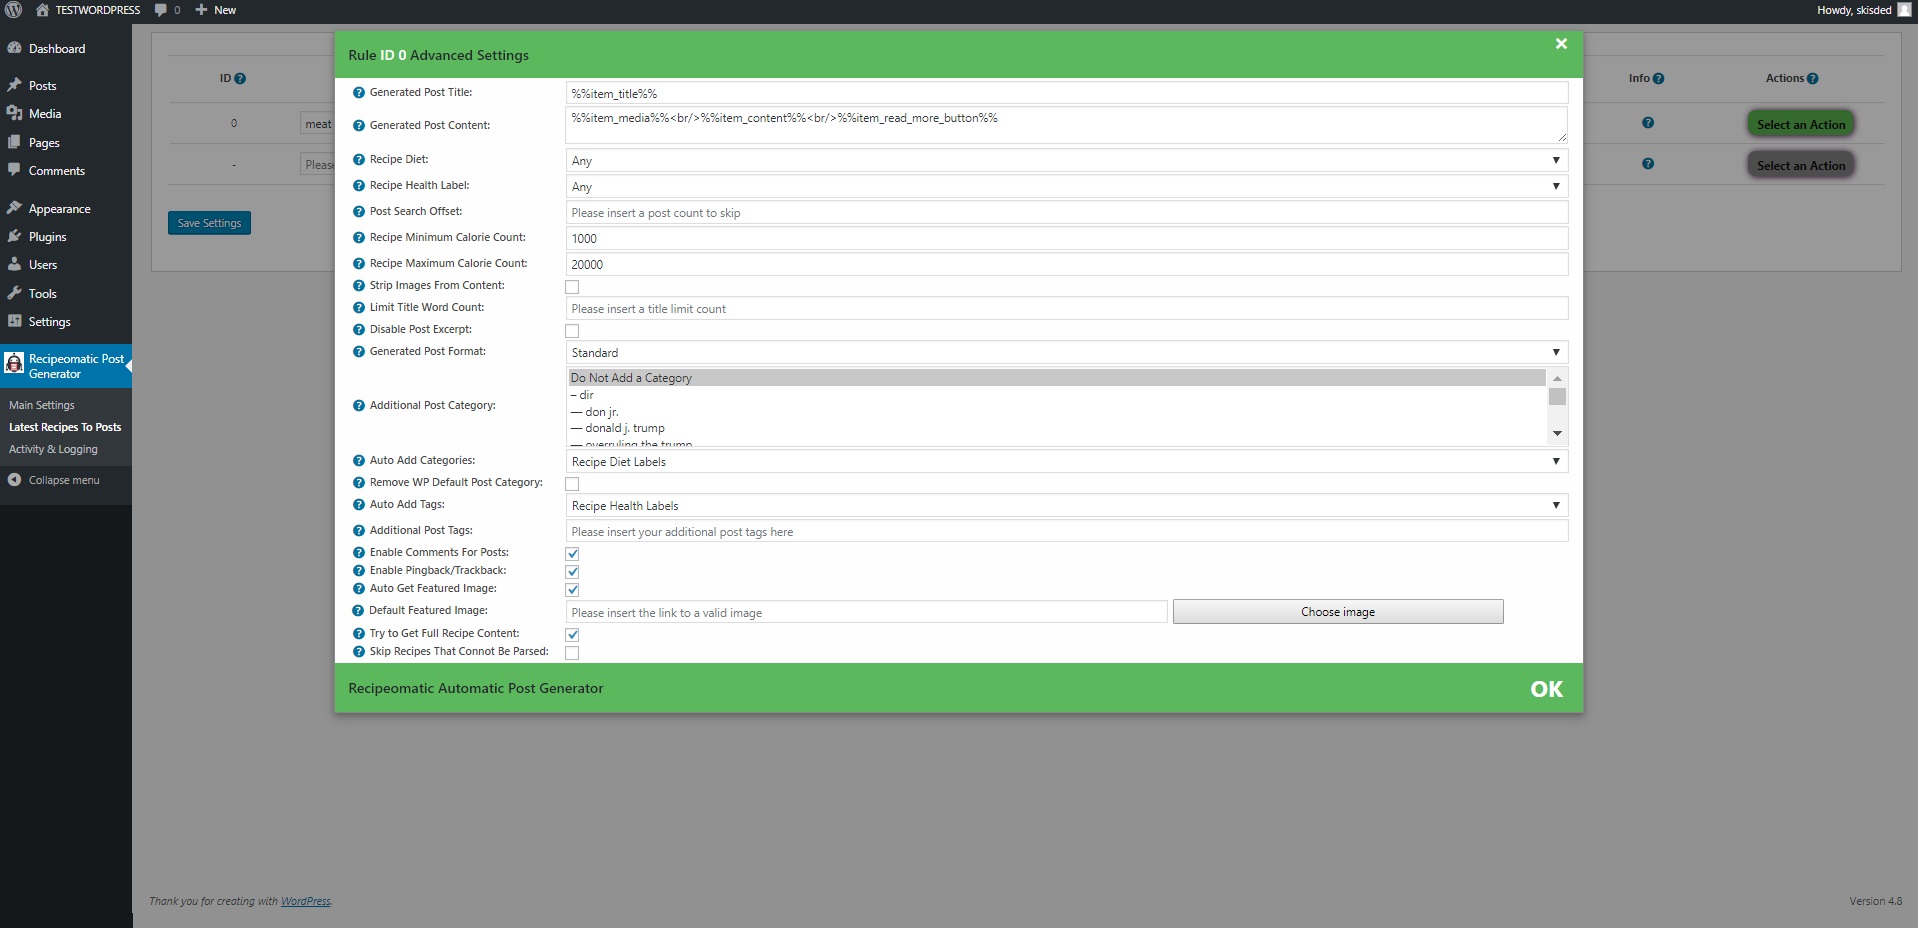1918x928 pixels.
Task: Click help icon beside Enable Pingback/Trackback
Action: coord(359,571)
